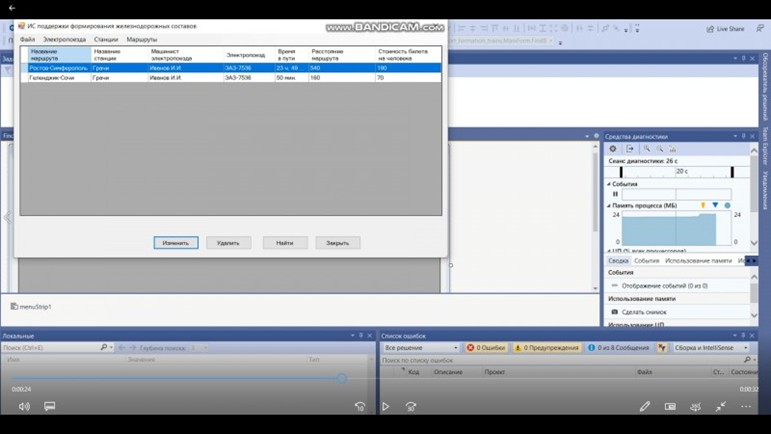
Task: Toggle the 0 из 8 Сообщения filter
Action: pos(618,347)
